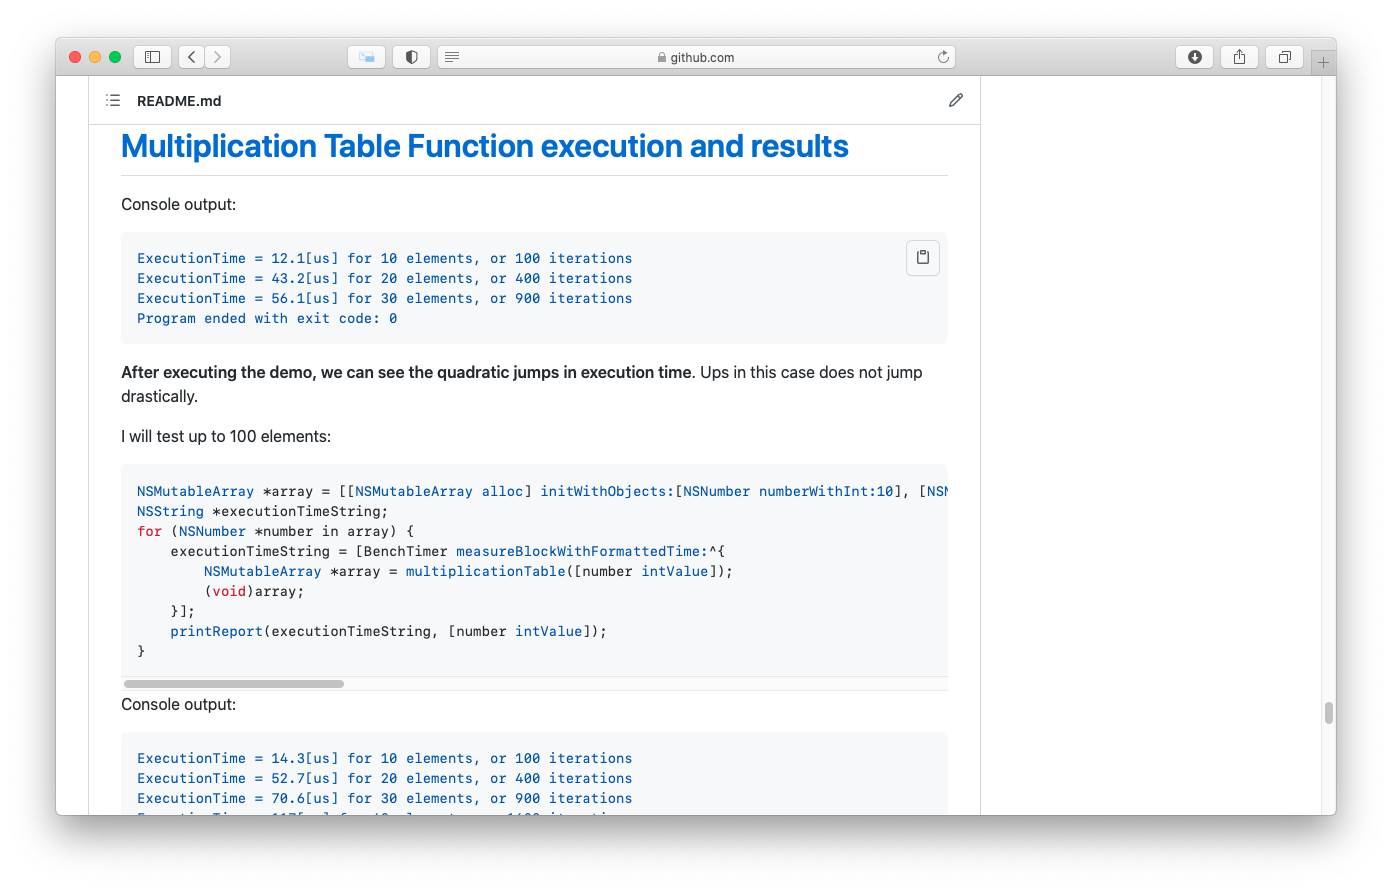The width and height of the screenshot is (1392, 889).
Task: Click the README.md file title
Action: click(x=179, y=100)
